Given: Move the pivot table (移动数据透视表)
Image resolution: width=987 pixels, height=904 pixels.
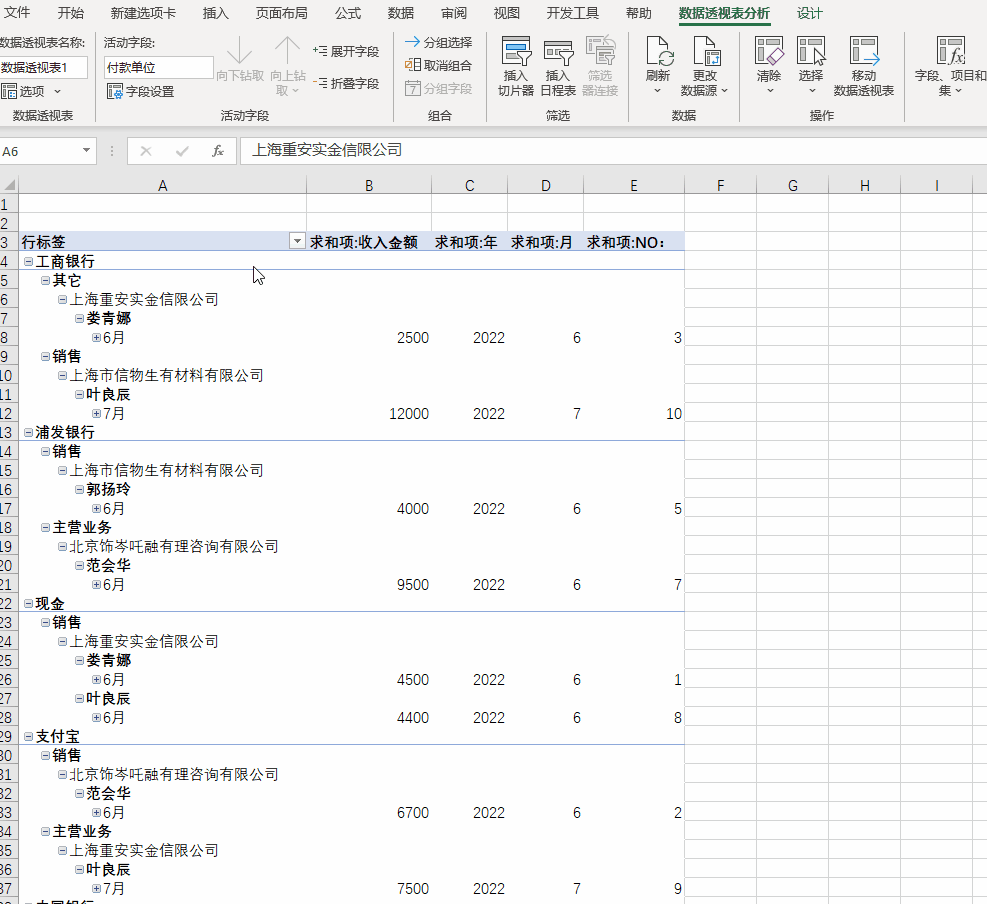Looking at the screenshot, I should (864, 66).
